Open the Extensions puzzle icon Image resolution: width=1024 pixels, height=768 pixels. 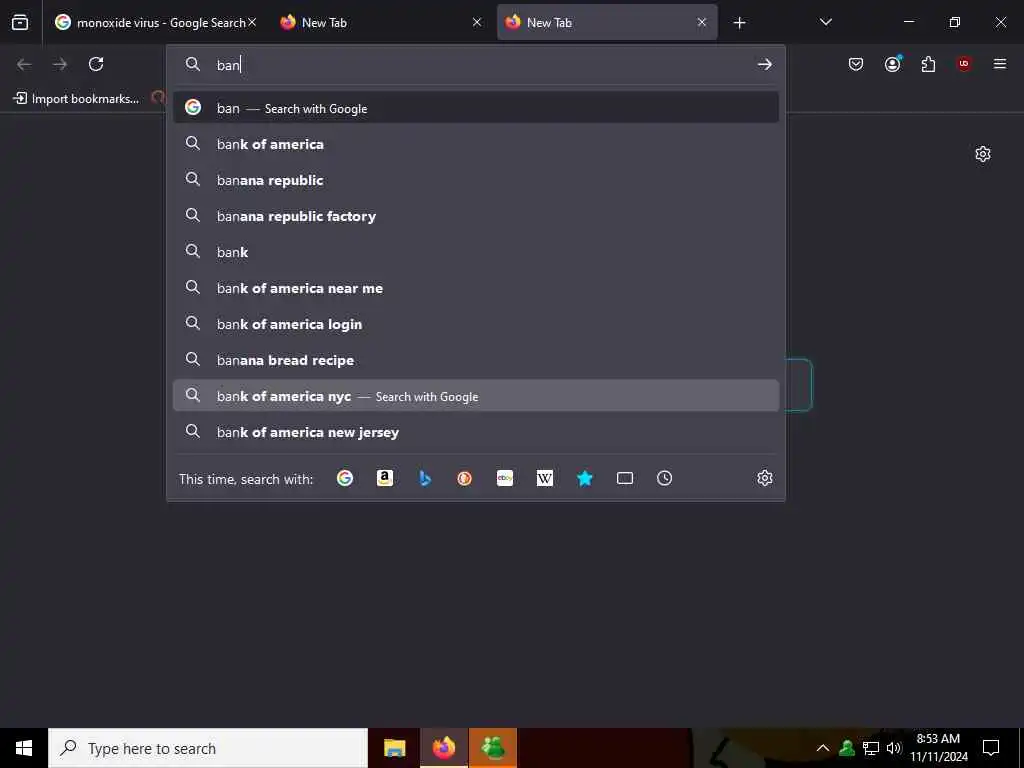pos(928,64)
